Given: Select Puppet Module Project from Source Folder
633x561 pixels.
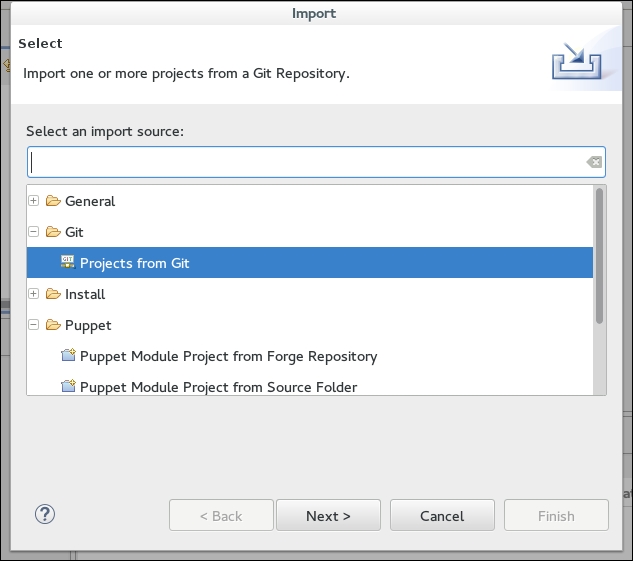Looking at the screenshot, I should (218, 387).
